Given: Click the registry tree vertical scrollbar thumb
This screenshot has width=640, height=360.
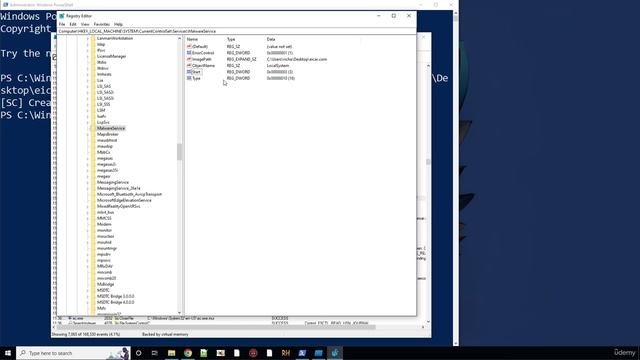Looking at the screenshot, I should coord(179,152).
